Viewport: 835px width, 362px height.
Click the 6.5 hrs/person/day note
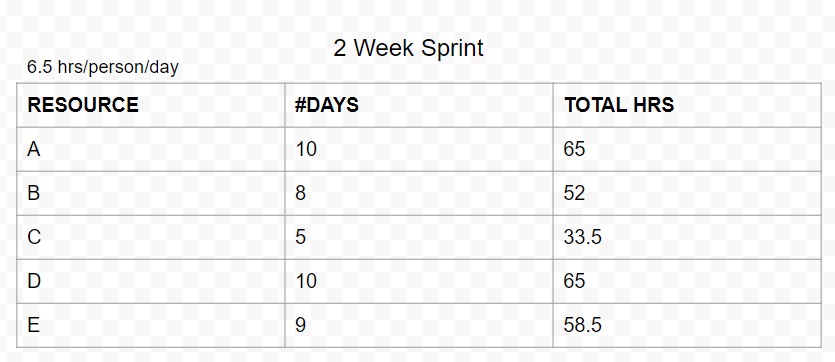click(103, 67)
